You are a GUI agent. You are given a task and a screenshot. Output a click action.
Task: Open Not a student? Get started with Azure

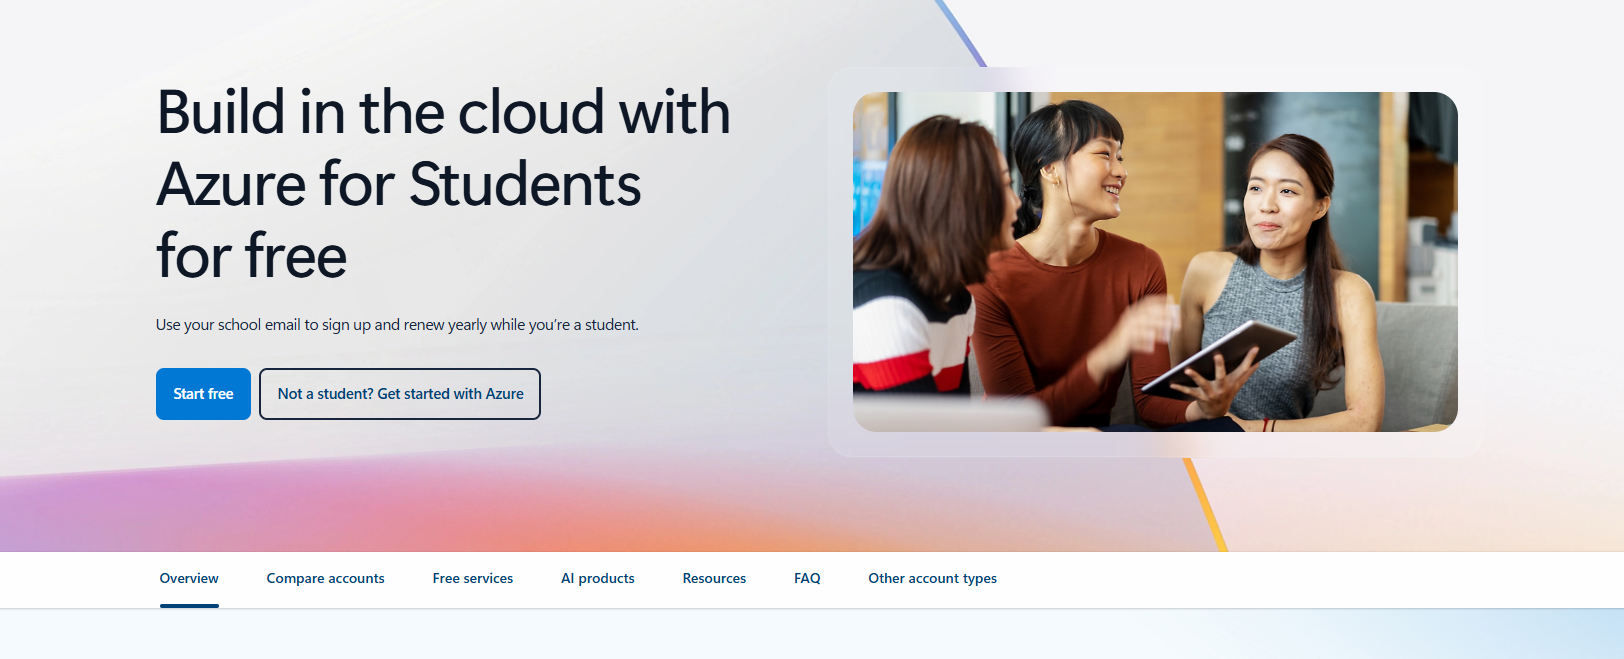click(400, 394)
